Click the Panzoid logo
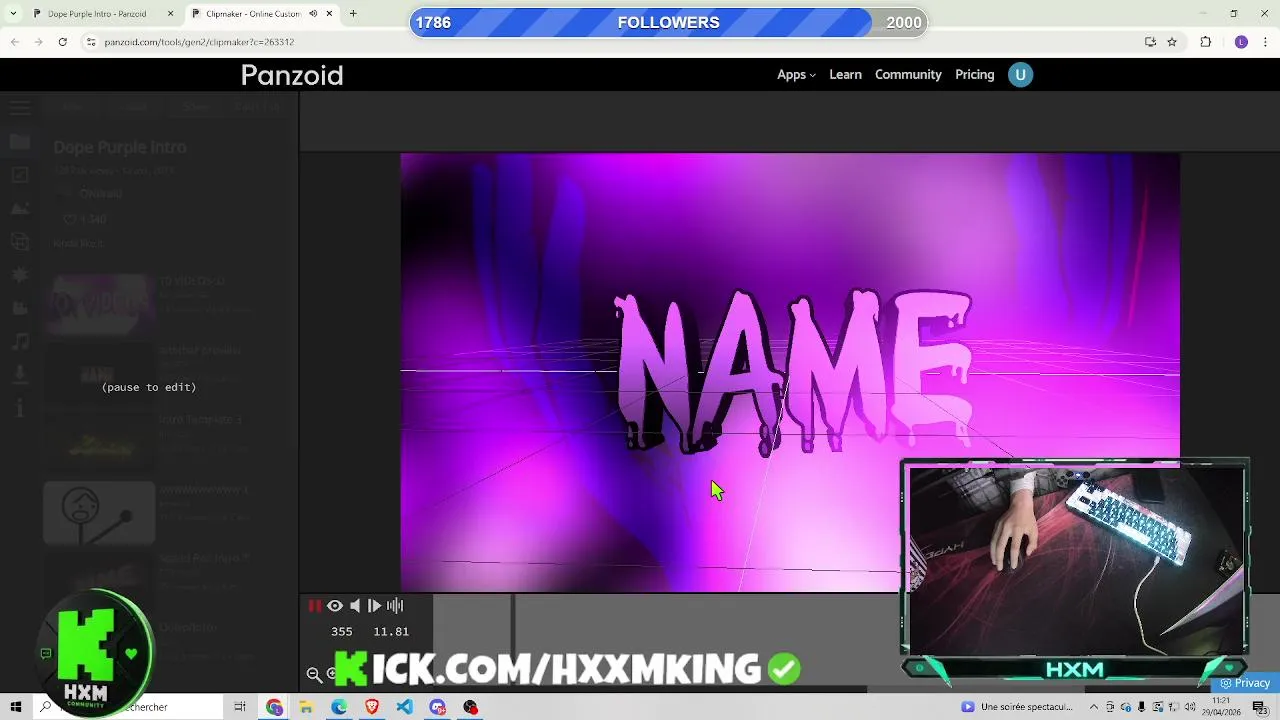The image size is (1280, 720). [292, 75]
